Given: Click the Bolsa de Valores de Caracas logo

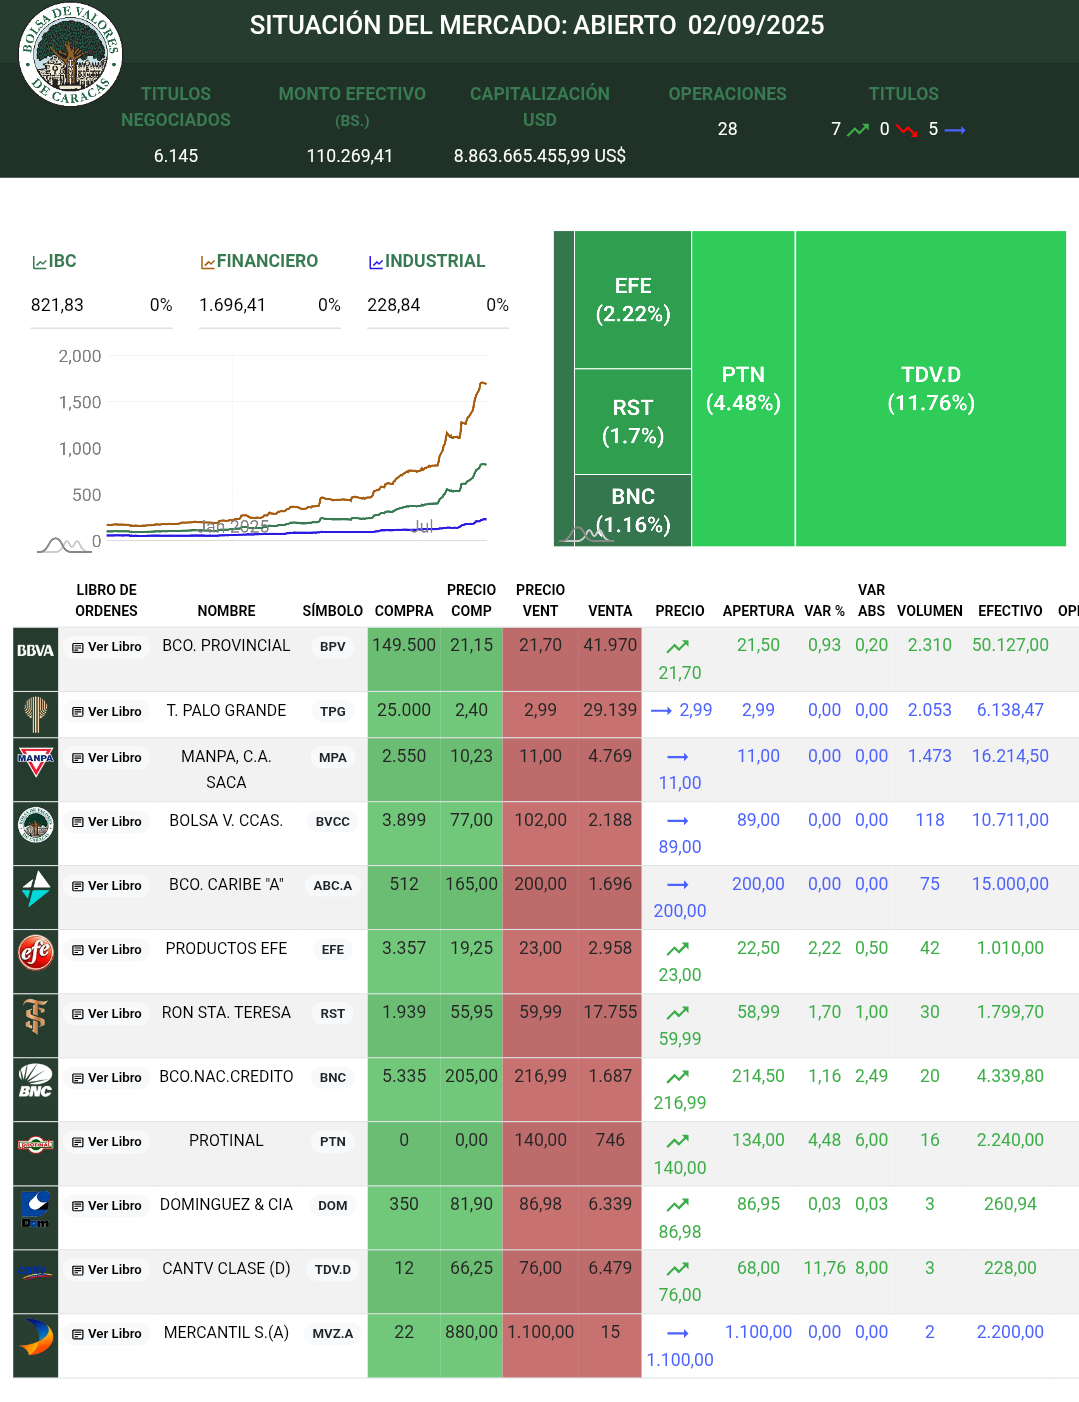Looking at the screenshot, I should (x=70, y=54).
